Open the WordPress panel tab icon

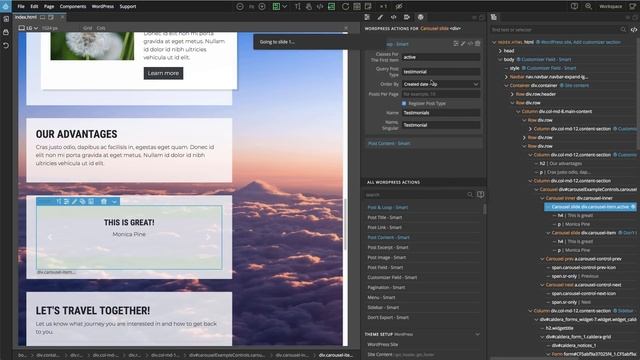(x=420, y=17)
